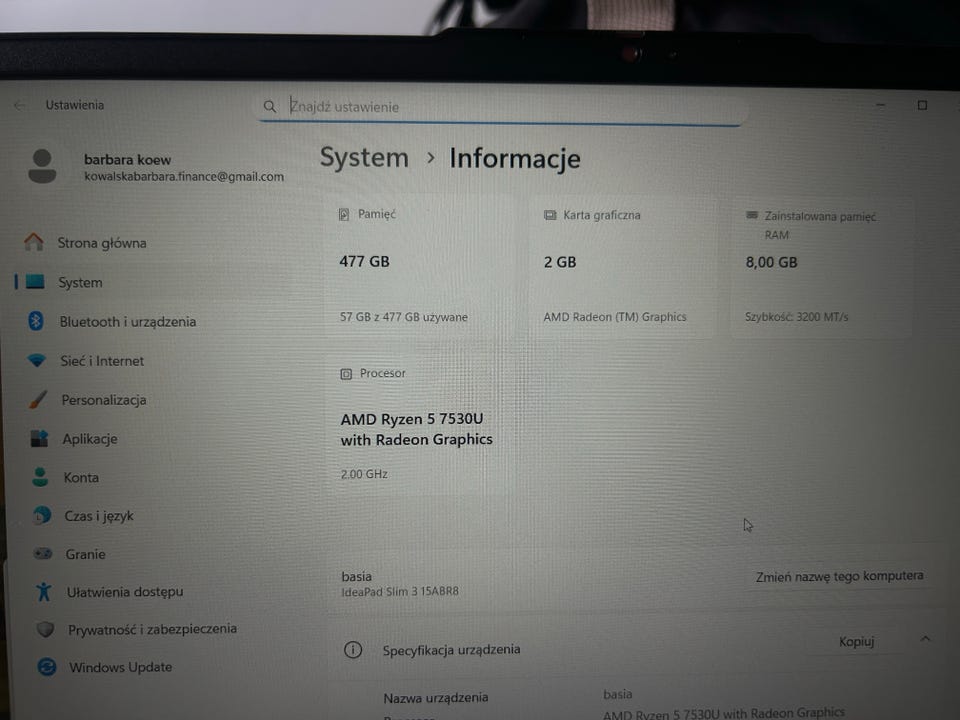960x720 pixels.
Task: Click AMD Radeon (TM) Graphics text
Action: (615, 317)
